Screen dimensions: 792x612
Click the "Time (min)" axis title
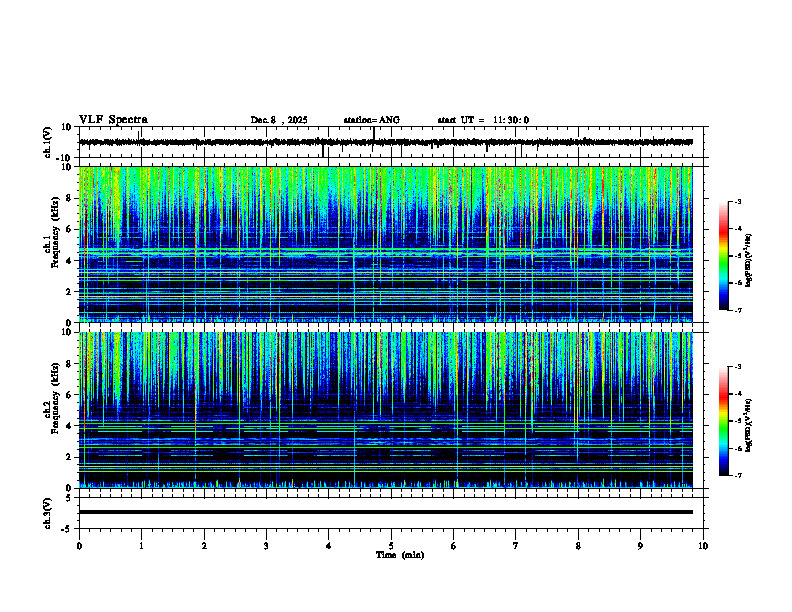click(400, 555)
